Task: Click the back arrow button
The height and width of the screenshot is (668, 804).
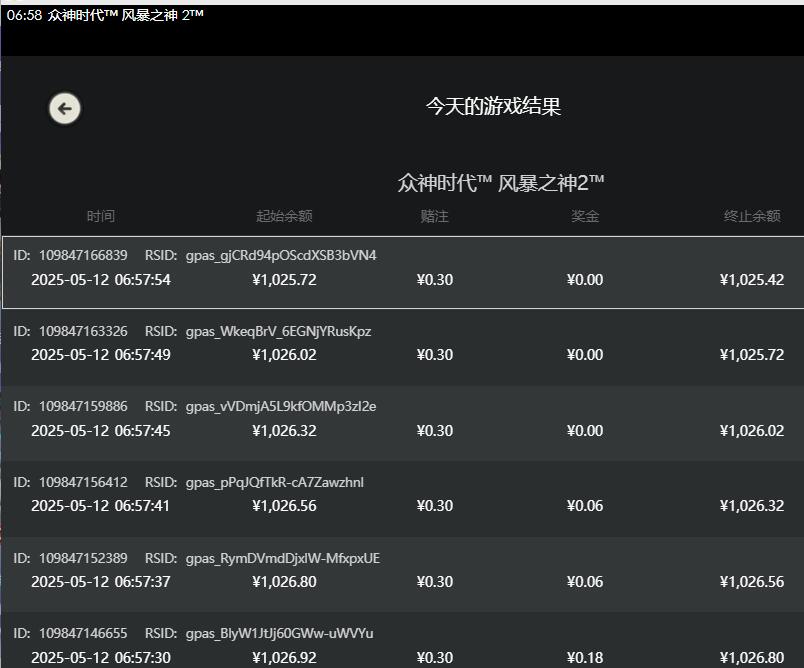Action: point(65,108)
